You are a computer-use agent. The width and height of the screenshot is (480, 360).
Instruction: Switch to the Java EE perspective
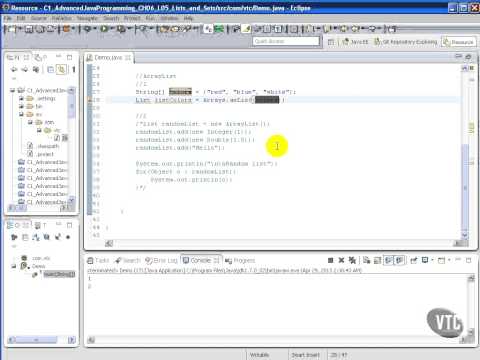355,42
